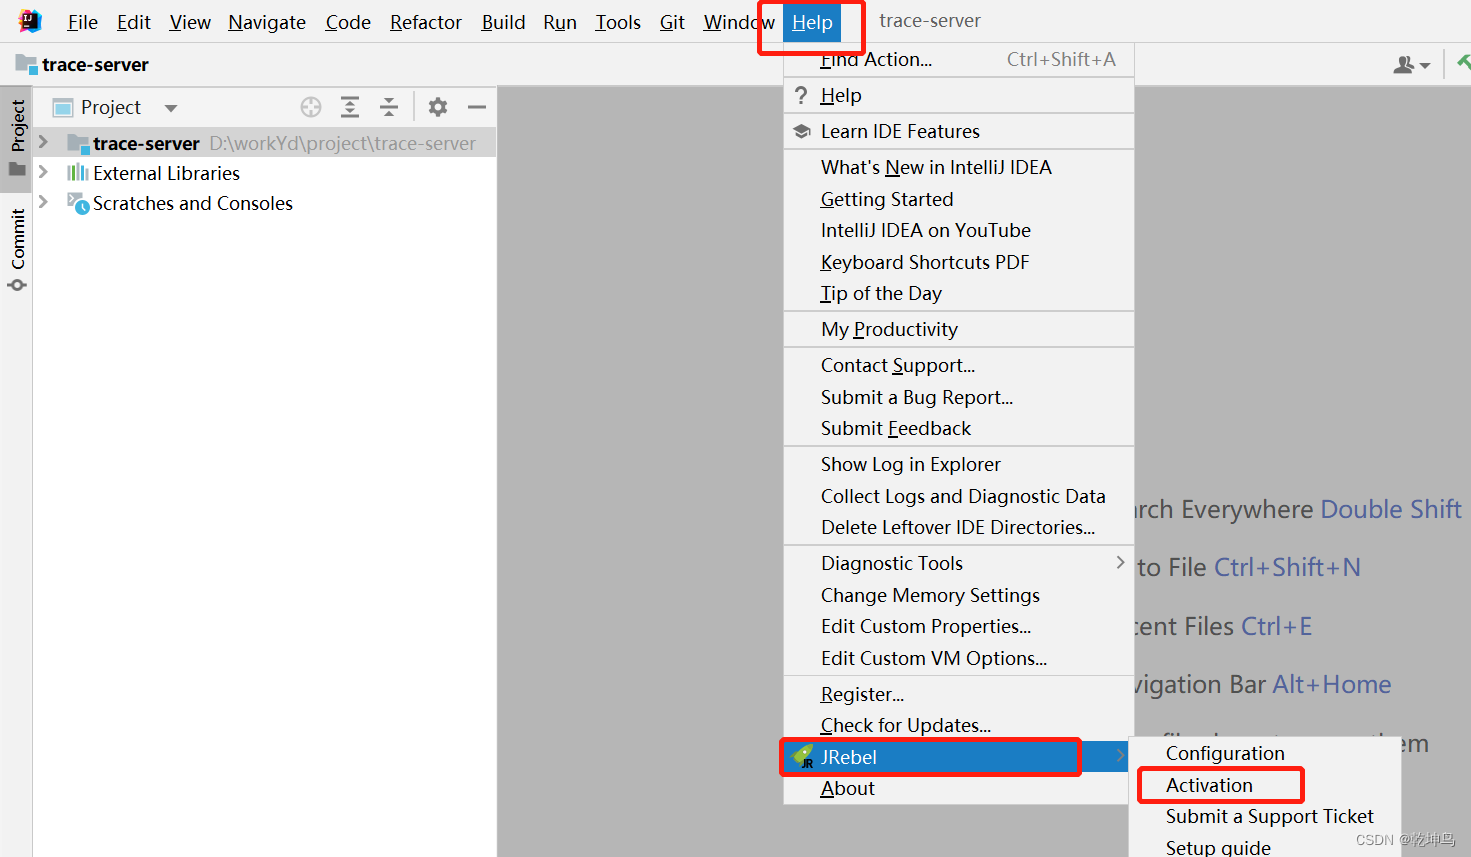Open My Productivity report
The width and height of the screenshot is (1471, 857).
[959, 329]
